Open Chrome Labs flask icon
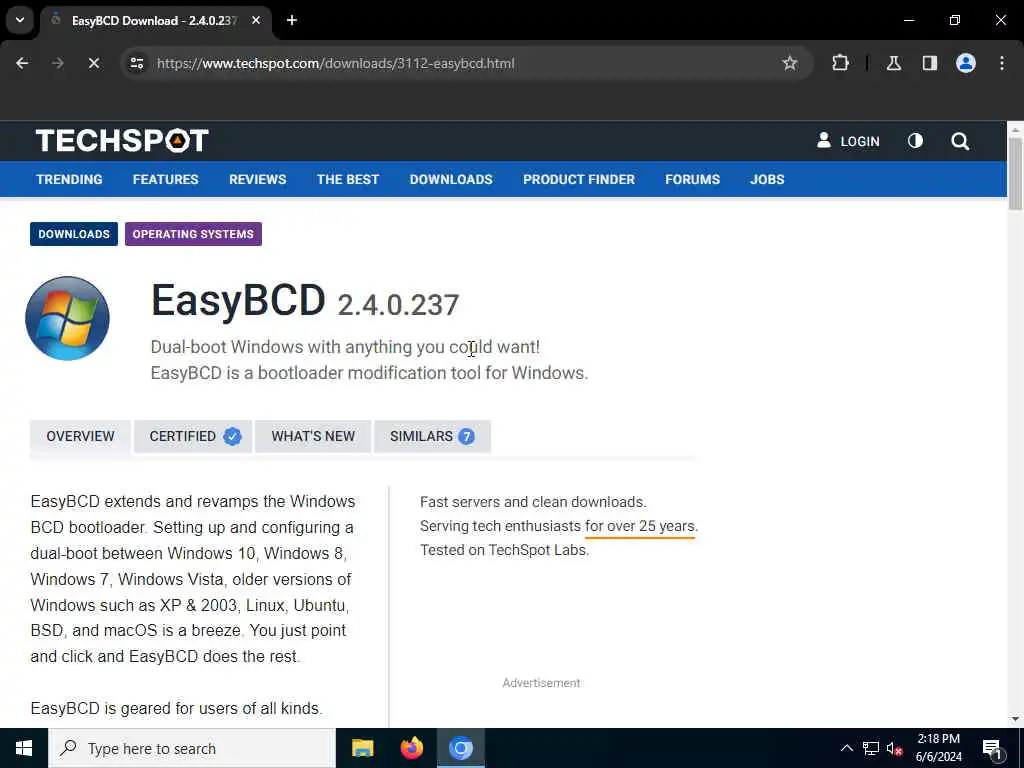Image resolution: width=1024 pixels, height=768 pixels. pyautogui.click(x=894, y=63)
